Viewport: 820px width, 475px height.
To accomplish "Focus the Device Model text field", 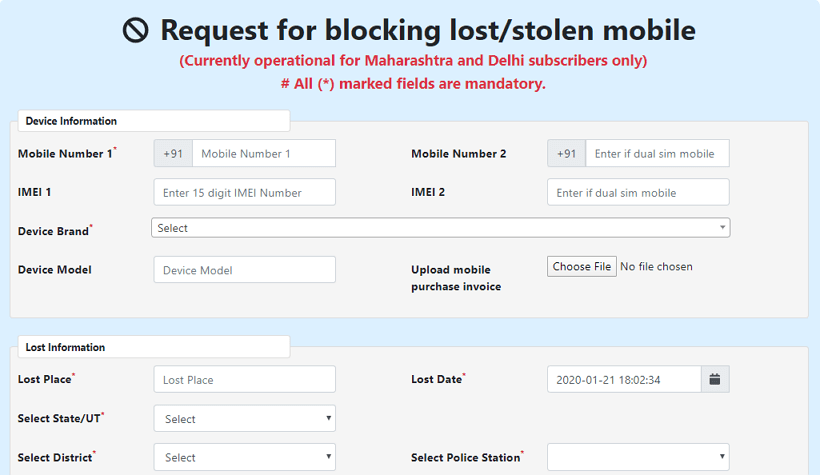I will 244,270.
